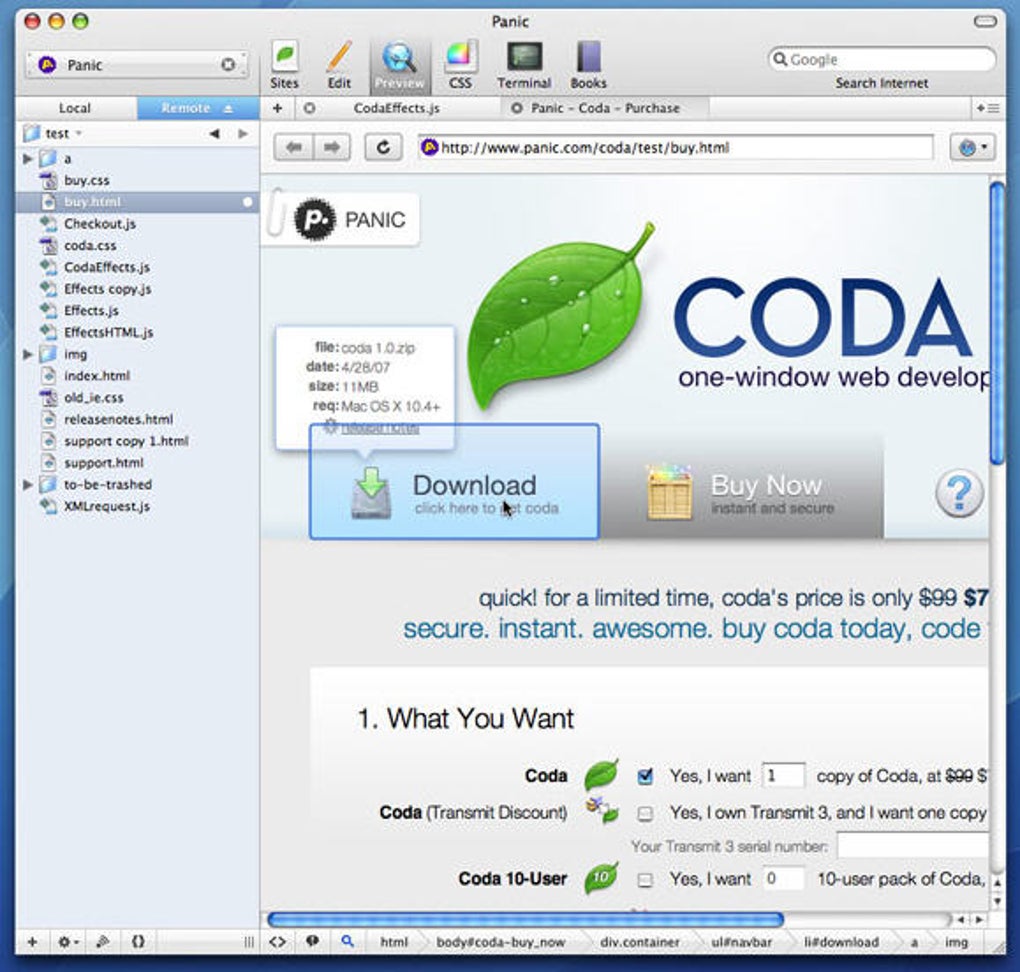Click the publish icon in sidebar footer

click(x=102, y=941)
